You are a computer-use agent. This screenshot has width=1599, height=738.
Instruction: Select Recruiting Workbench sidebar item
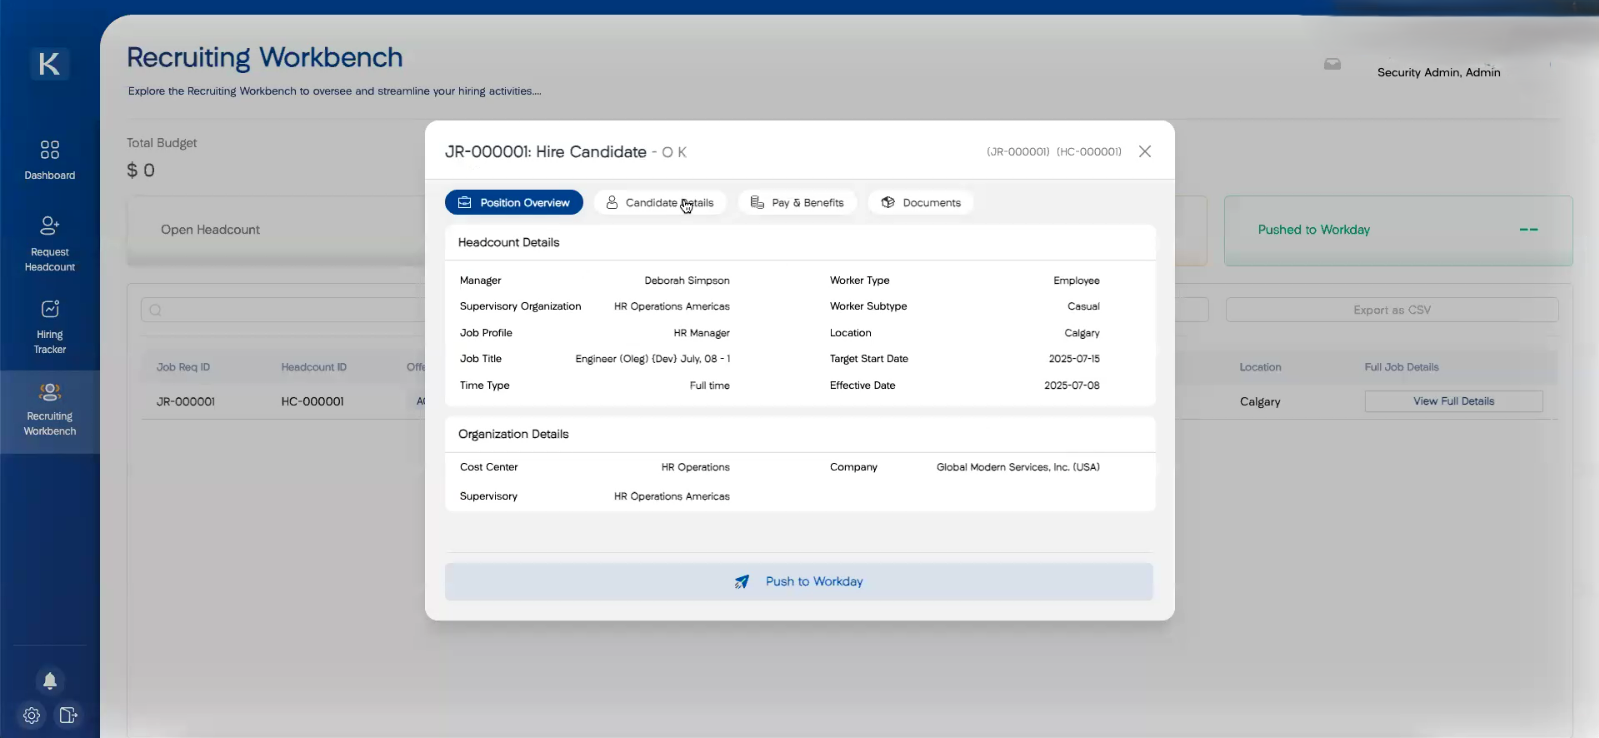(x=49, y=410)
